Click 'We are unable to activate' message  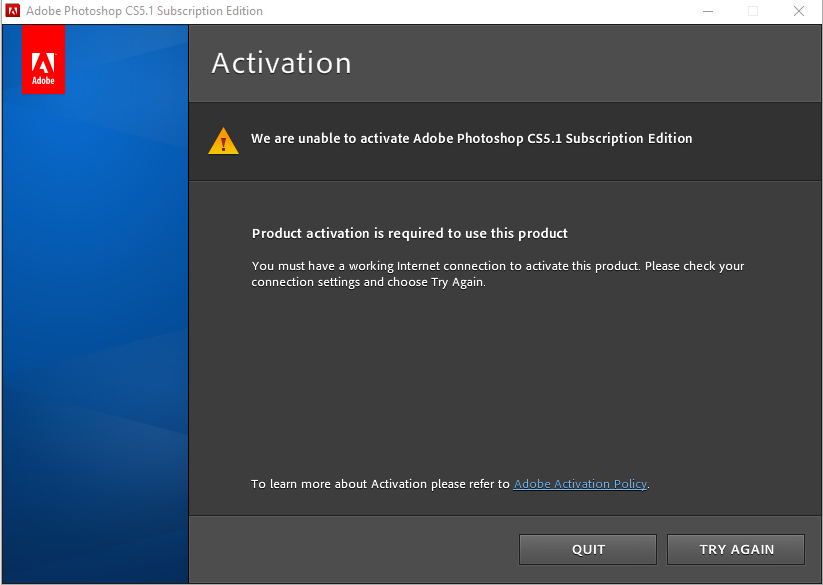coord(471,139)
